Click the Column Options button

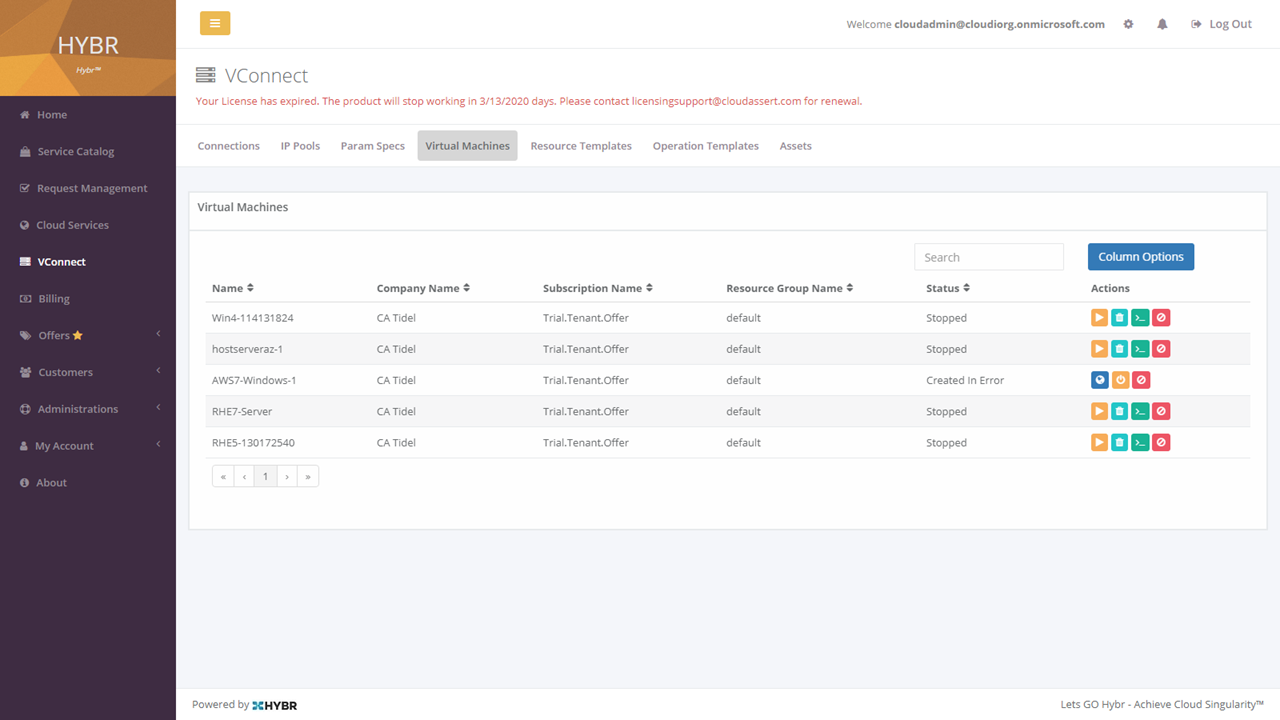click(1141, 257)
